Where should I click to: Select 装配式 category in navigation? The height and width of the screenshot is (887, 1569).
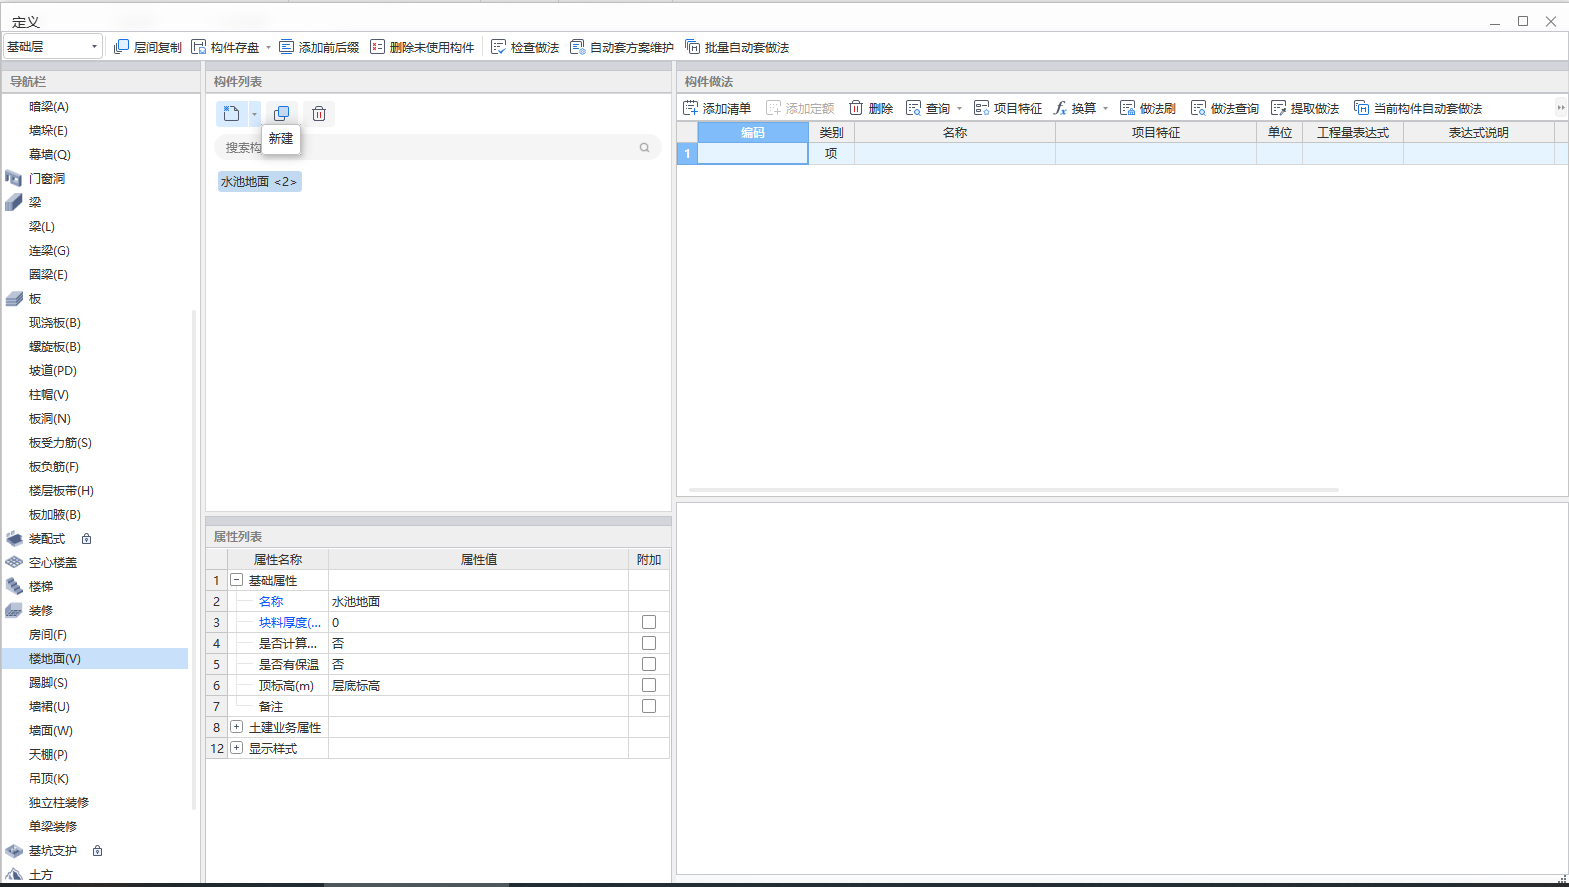[x=46, y=538]
